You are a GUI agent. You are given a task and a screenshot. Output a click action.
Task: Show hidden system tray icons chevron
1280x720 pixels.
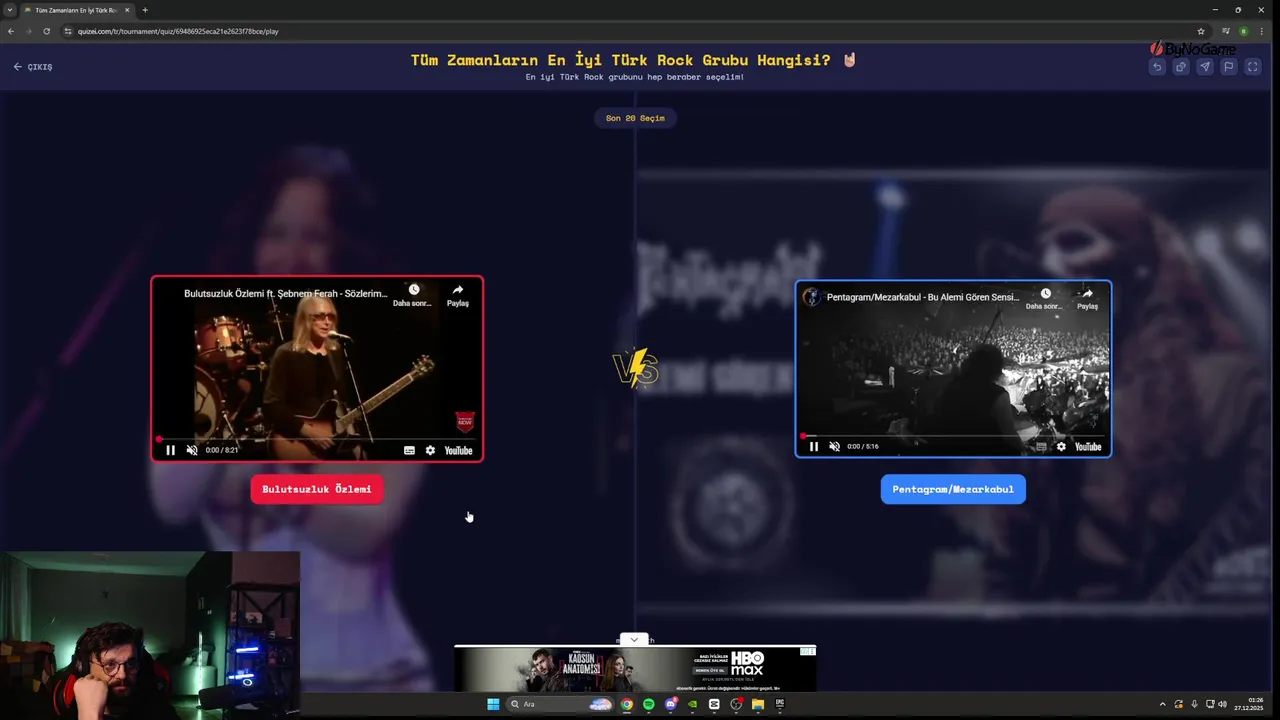click(1162, 704)
